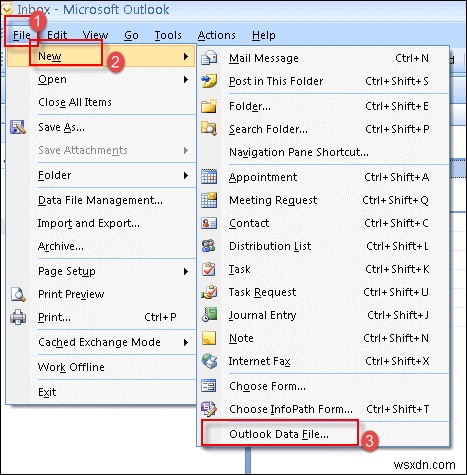Select Archive… from File menu
Screen dimensions: 467x475
click(x=61, y=246)
